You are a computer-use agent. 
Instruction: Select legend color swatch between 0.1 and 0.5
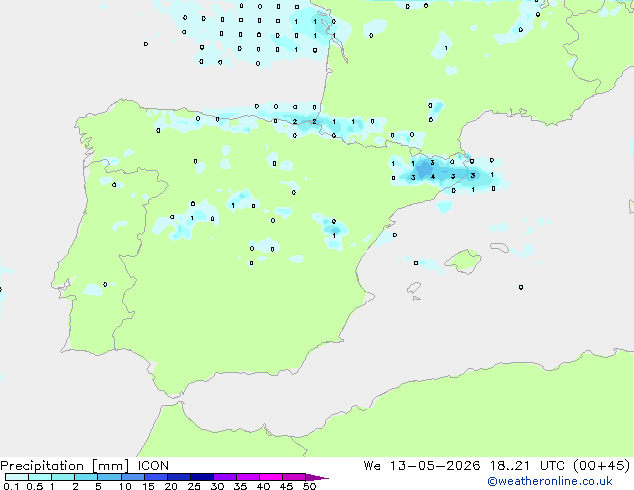[17, 477]
